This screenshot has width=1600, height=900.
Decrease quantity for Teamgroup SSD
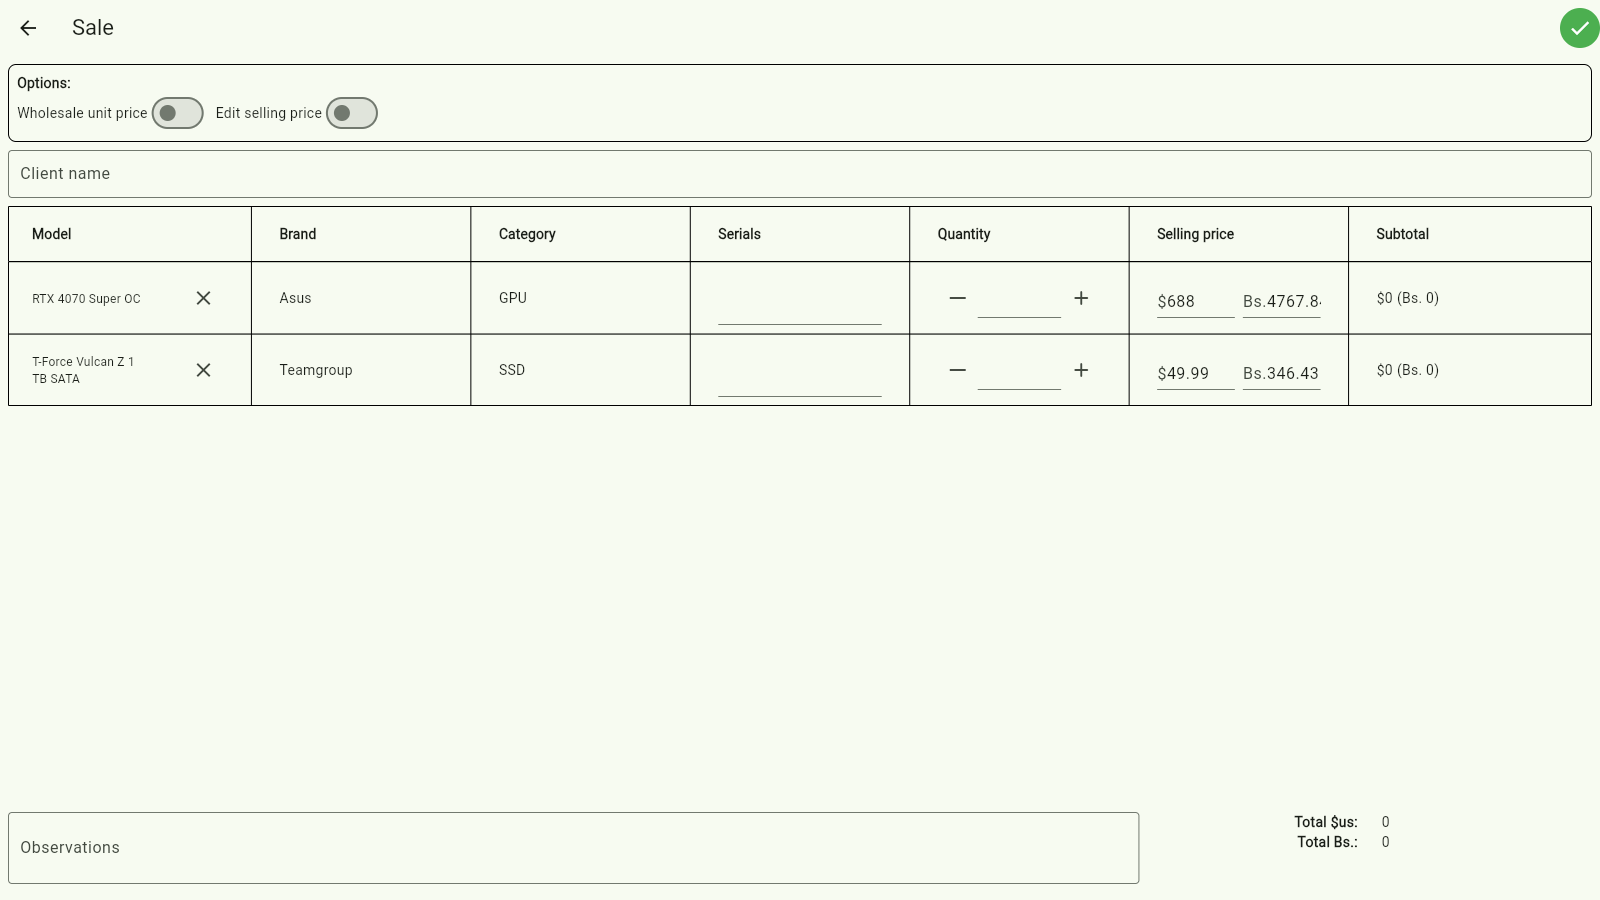tap(957, 370)
